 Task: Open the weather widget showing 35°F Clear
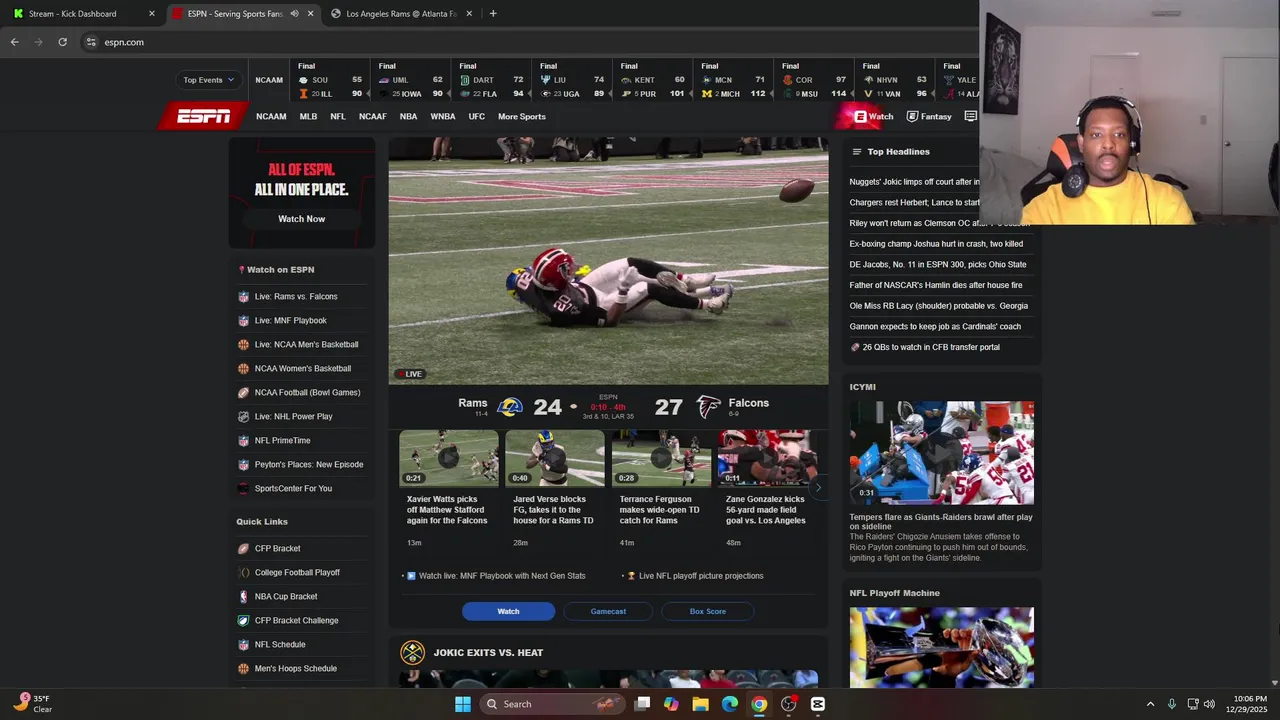(33, 704)
